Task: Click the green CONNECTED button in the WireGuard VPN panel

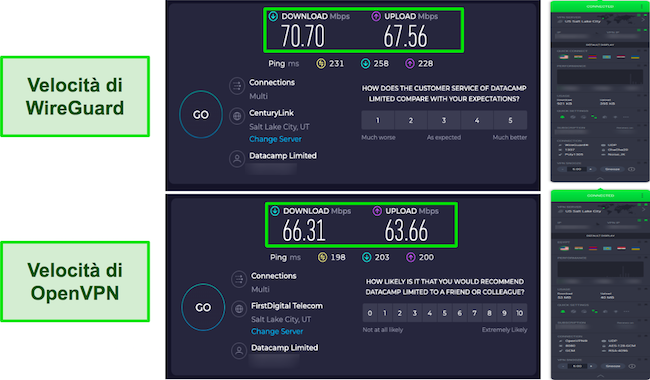Action: tap(600, 6)
